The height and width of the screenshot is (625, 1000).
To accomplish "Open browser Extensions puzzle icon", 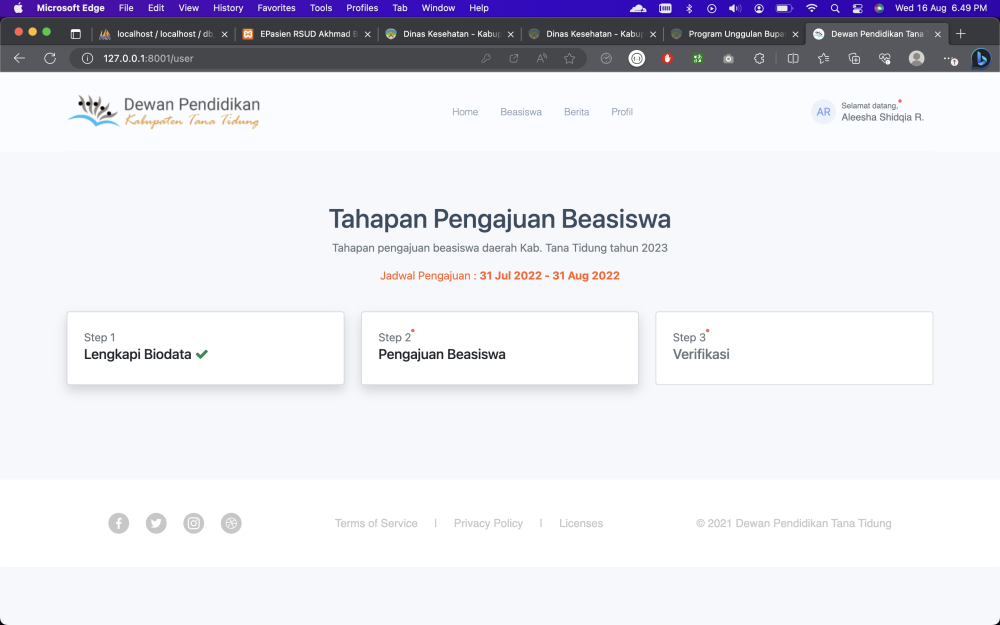I will (759, 58).
